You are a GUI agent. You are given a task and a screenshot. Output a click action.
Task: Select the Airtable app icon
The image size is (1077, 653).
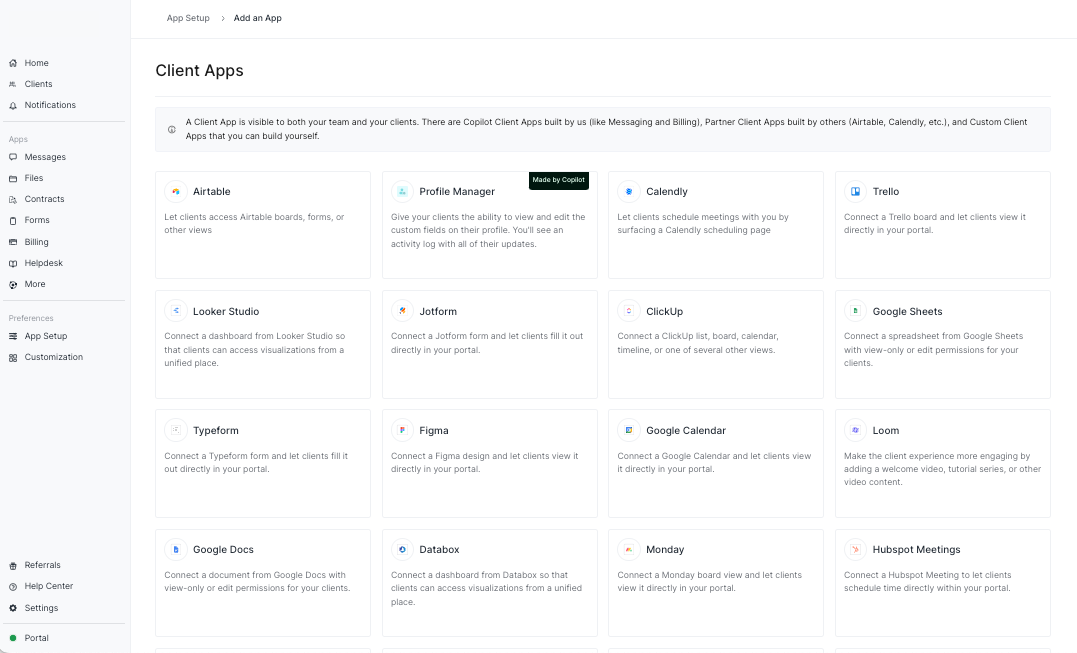tap(176, 191)
